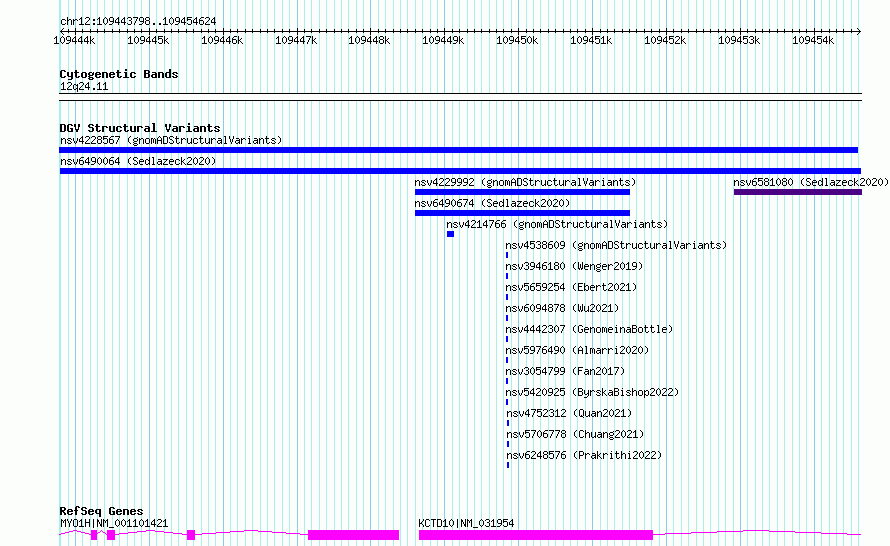Click the MYO1H exon near 109446k
890x546 pixels.
(191, 535)
